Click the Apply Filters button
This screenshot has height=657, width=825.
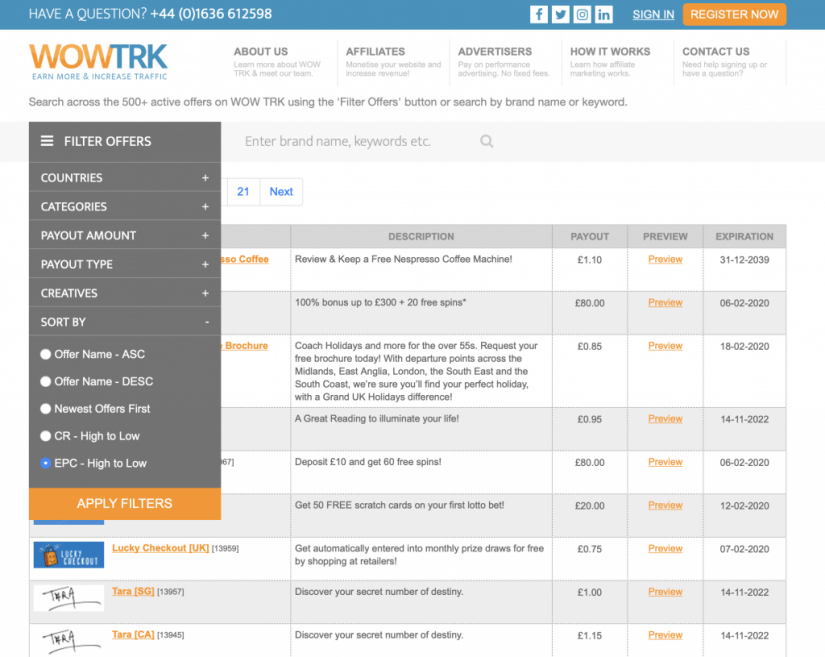point(124,504)
